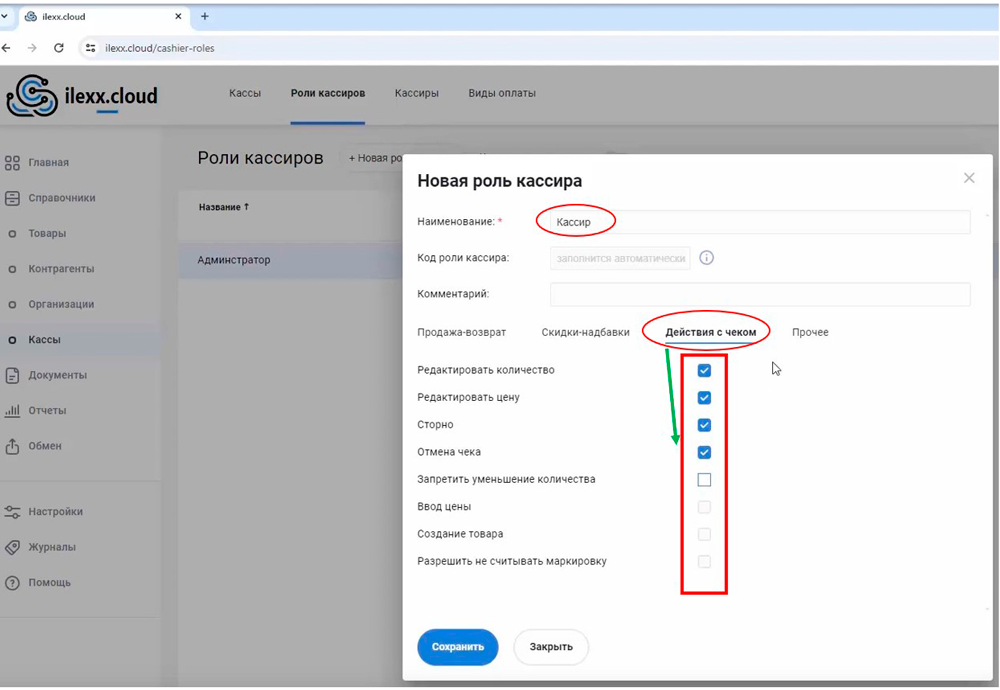The image size is (1000, 690).
Task: Open the Обмен exchange section
Action: (45, 446)
